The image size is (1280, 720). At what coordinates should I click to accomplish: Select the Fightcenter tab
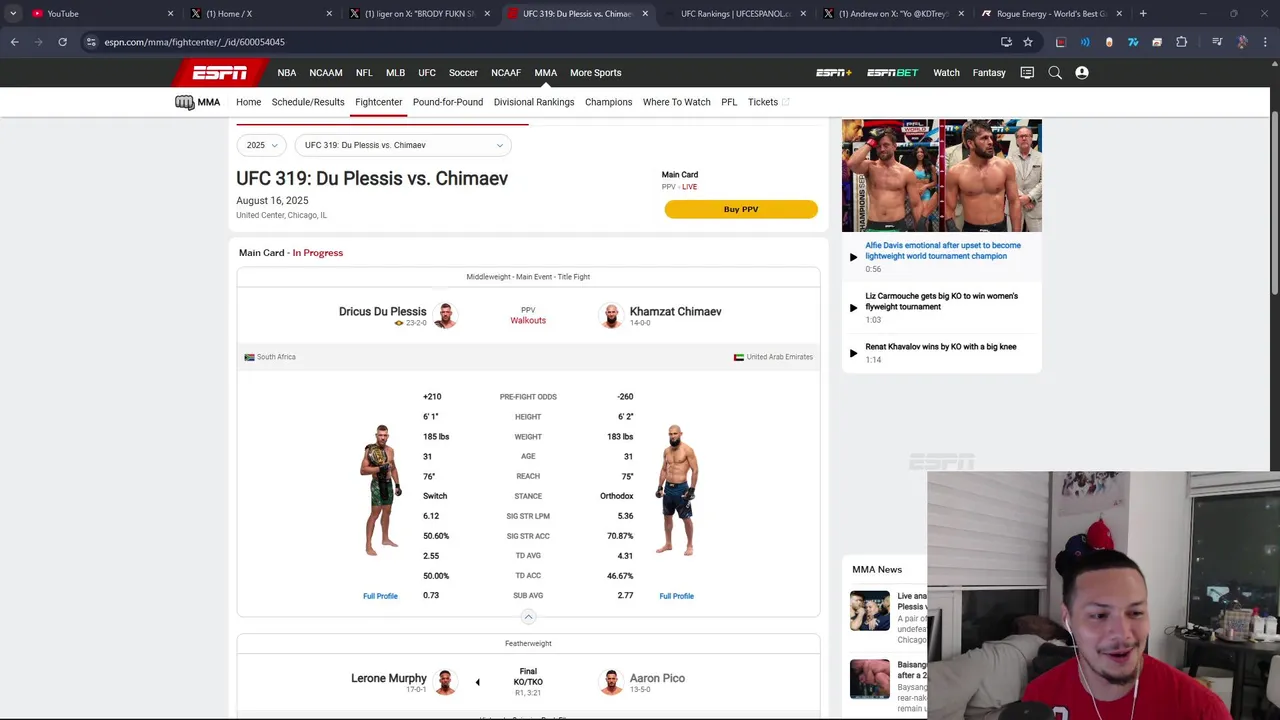(x=378, y=102)
